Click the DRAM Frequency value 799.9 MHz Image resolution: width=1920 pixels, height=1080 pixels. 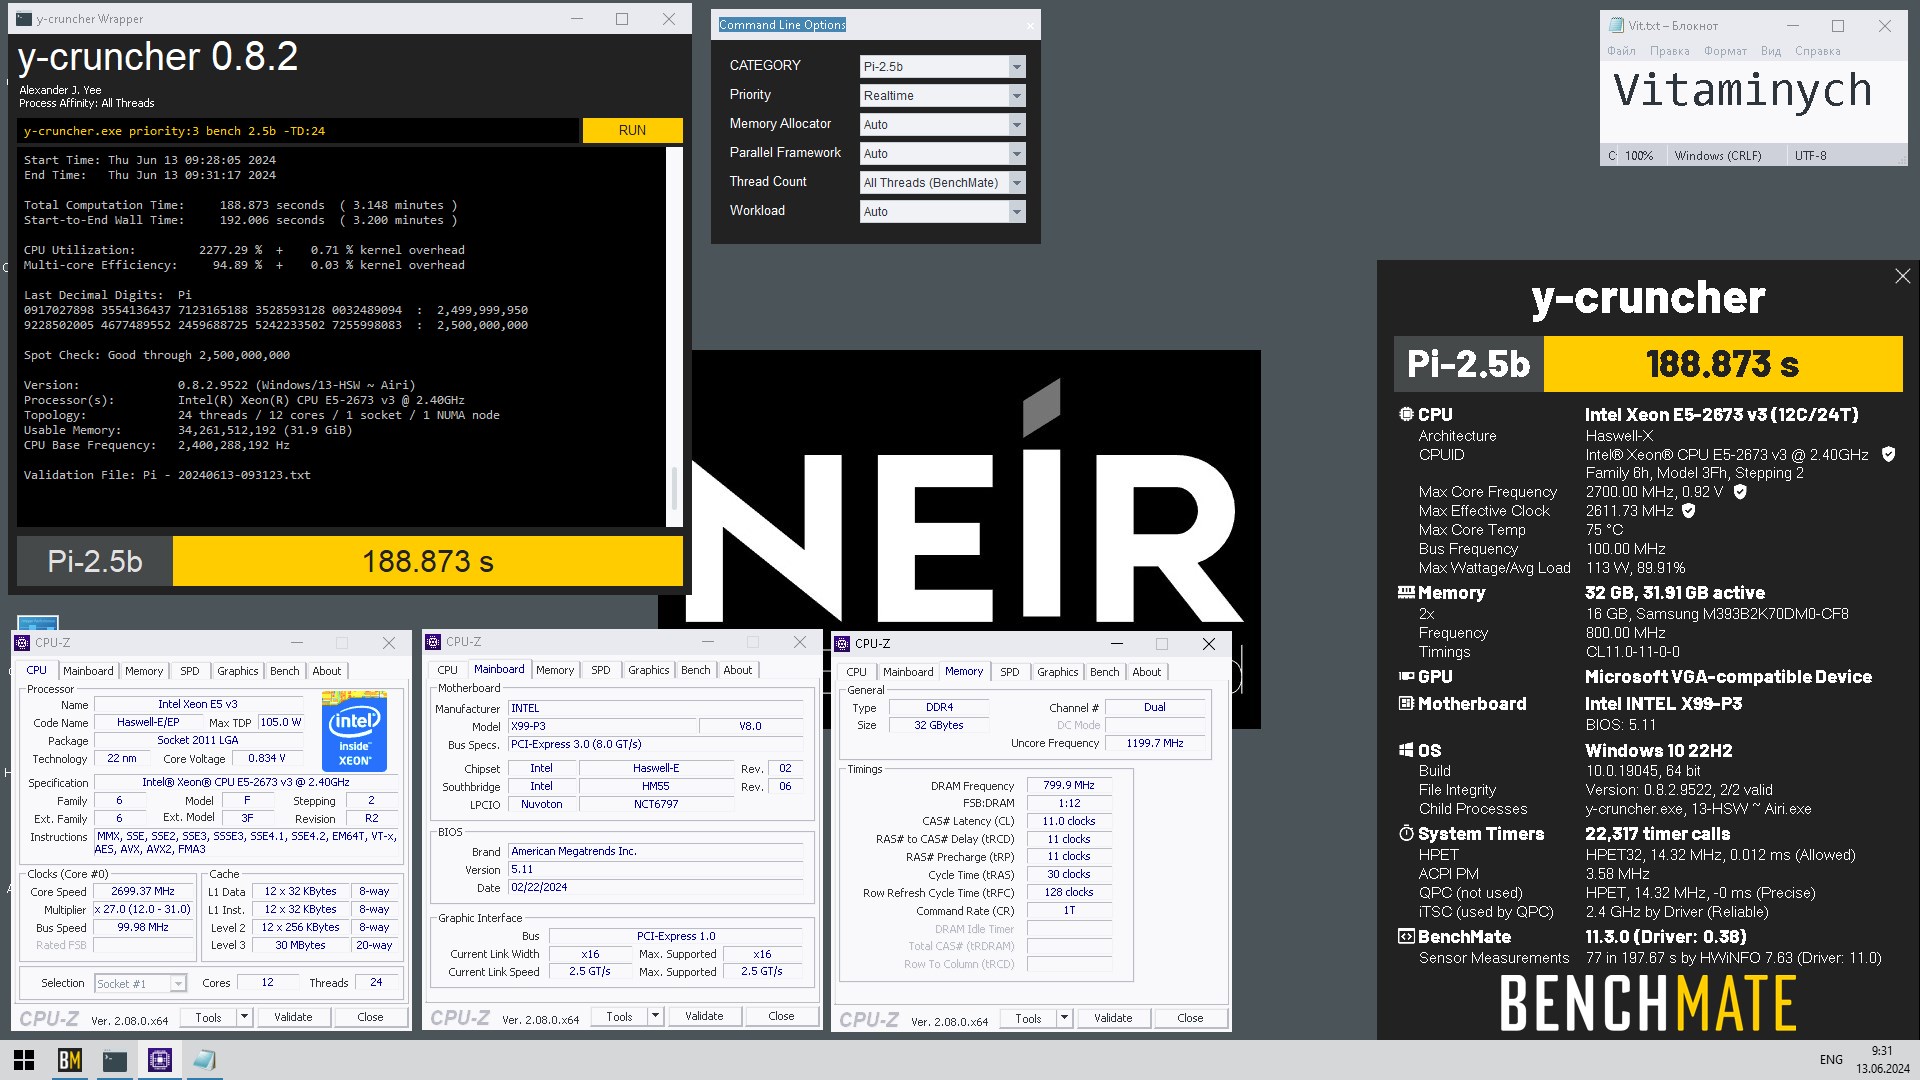click(x=1069, y=786)
